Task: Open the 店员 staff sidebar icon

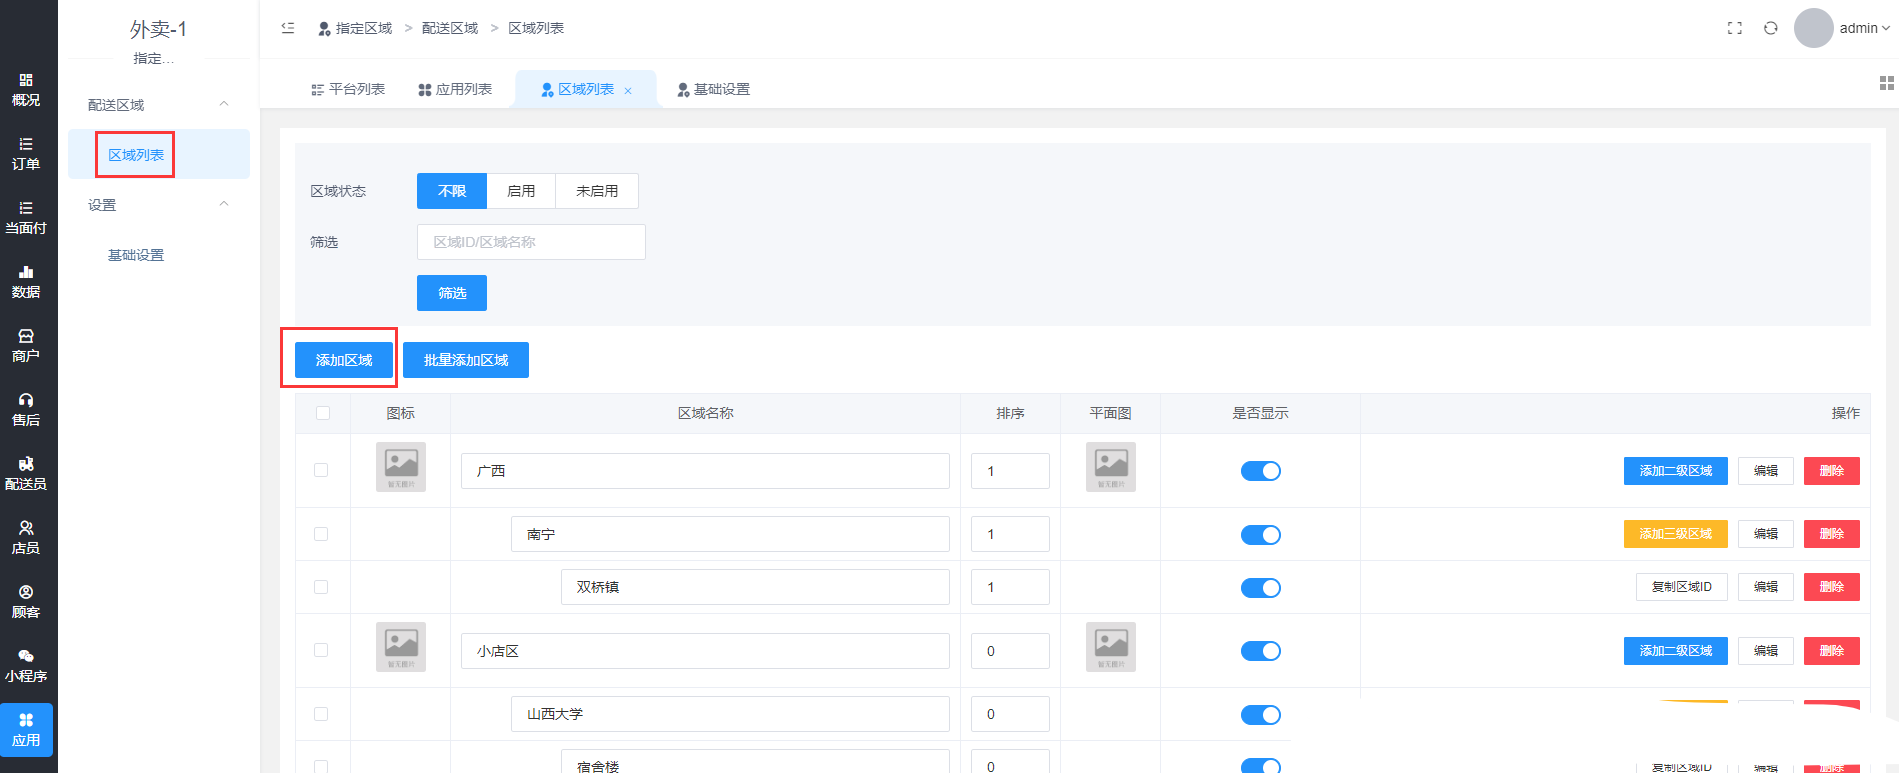Action: [26, 538]
